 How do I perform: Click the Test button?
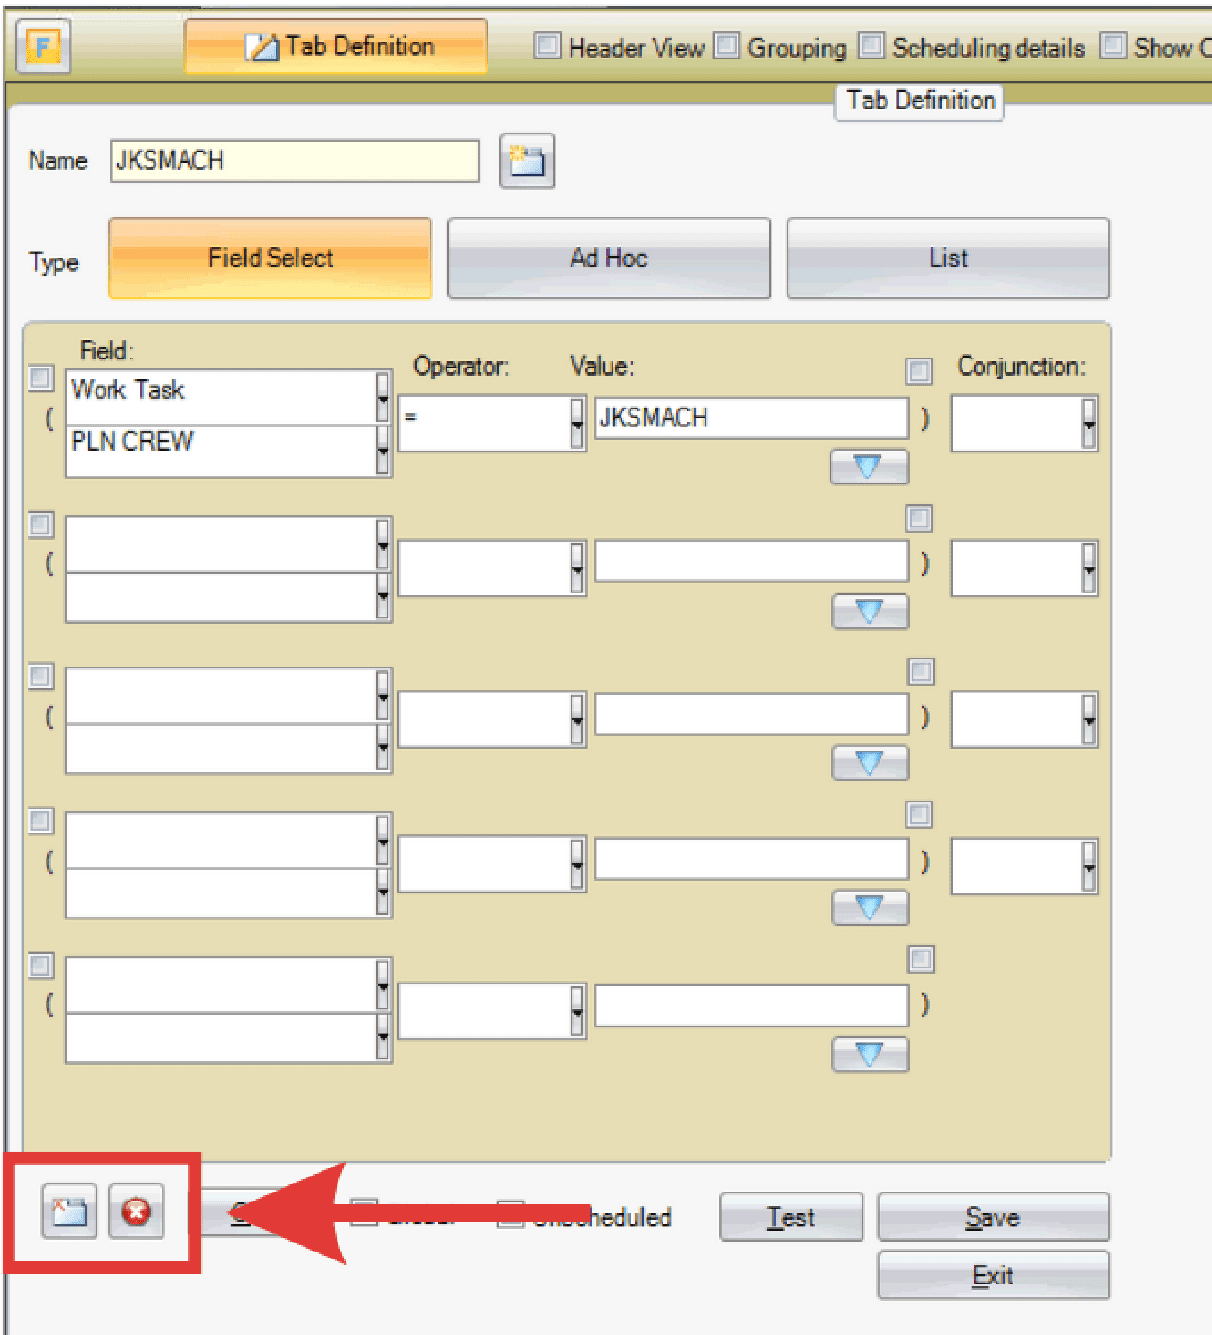(x=790, y=1217)
